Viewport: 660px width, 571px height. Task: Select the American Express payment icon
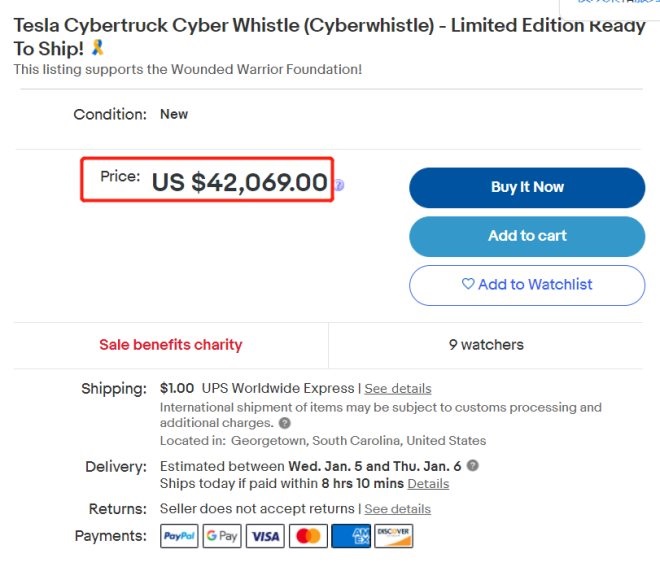tap(351, 537)
